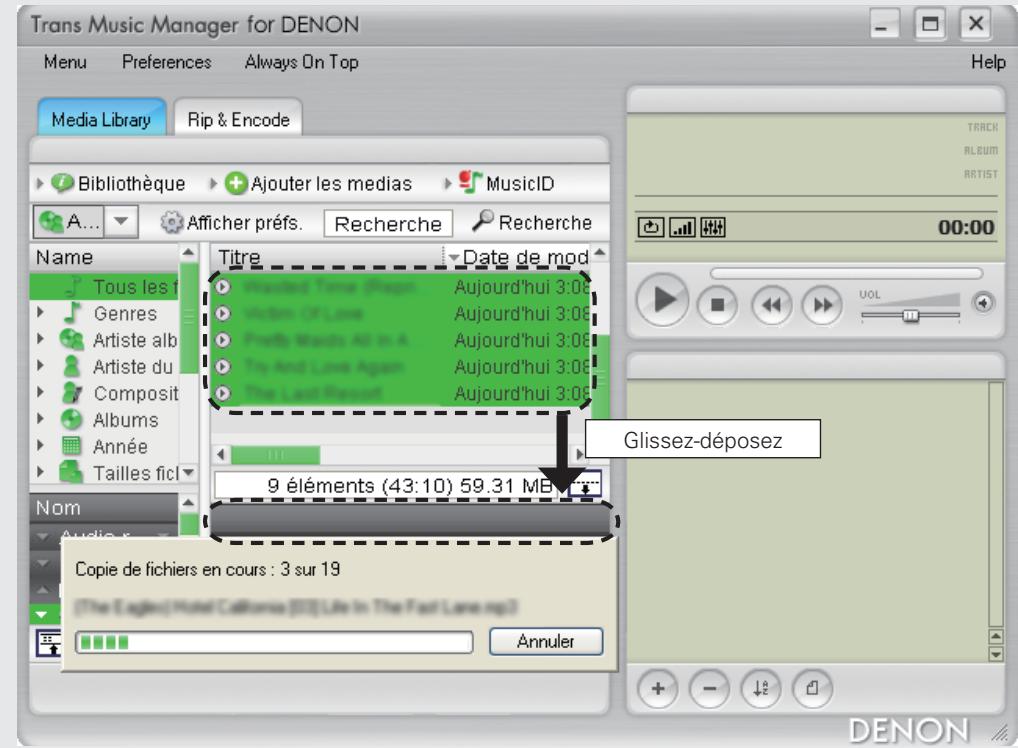Click play icon of first track row
Image resolution: width=1018 pixels, height=748 pixels.
(223, 286)
